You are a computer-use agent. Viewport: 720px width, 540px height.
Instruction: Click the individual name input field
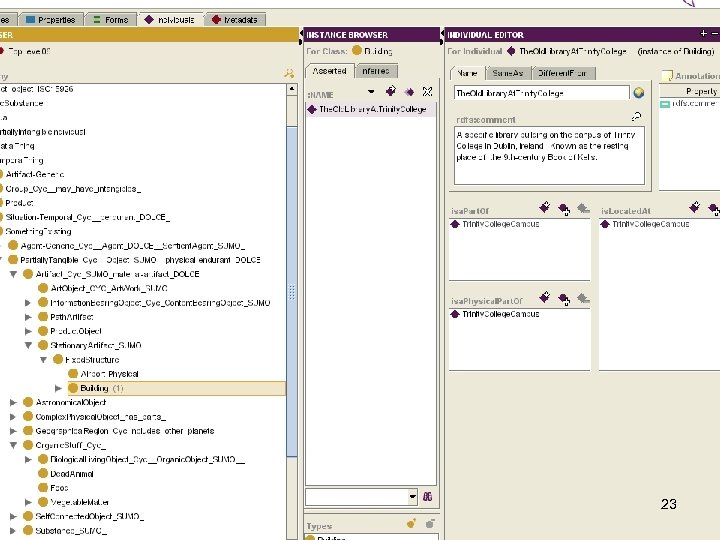coord(541,93)
